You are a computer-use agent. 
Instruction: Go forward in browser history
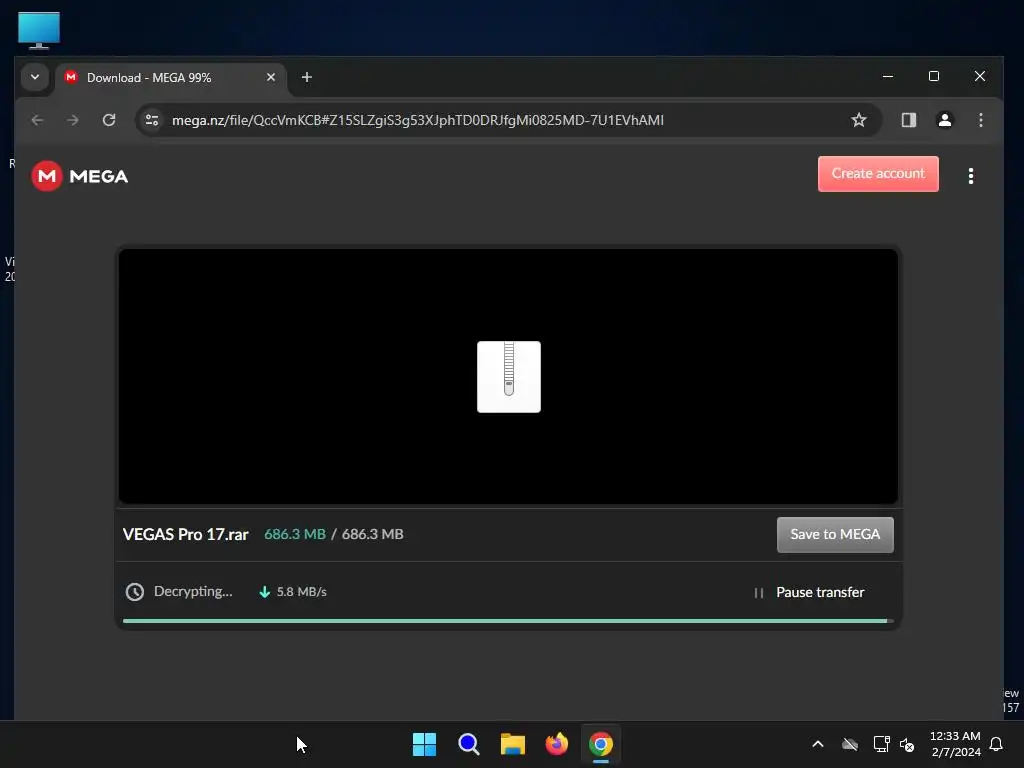72,120
